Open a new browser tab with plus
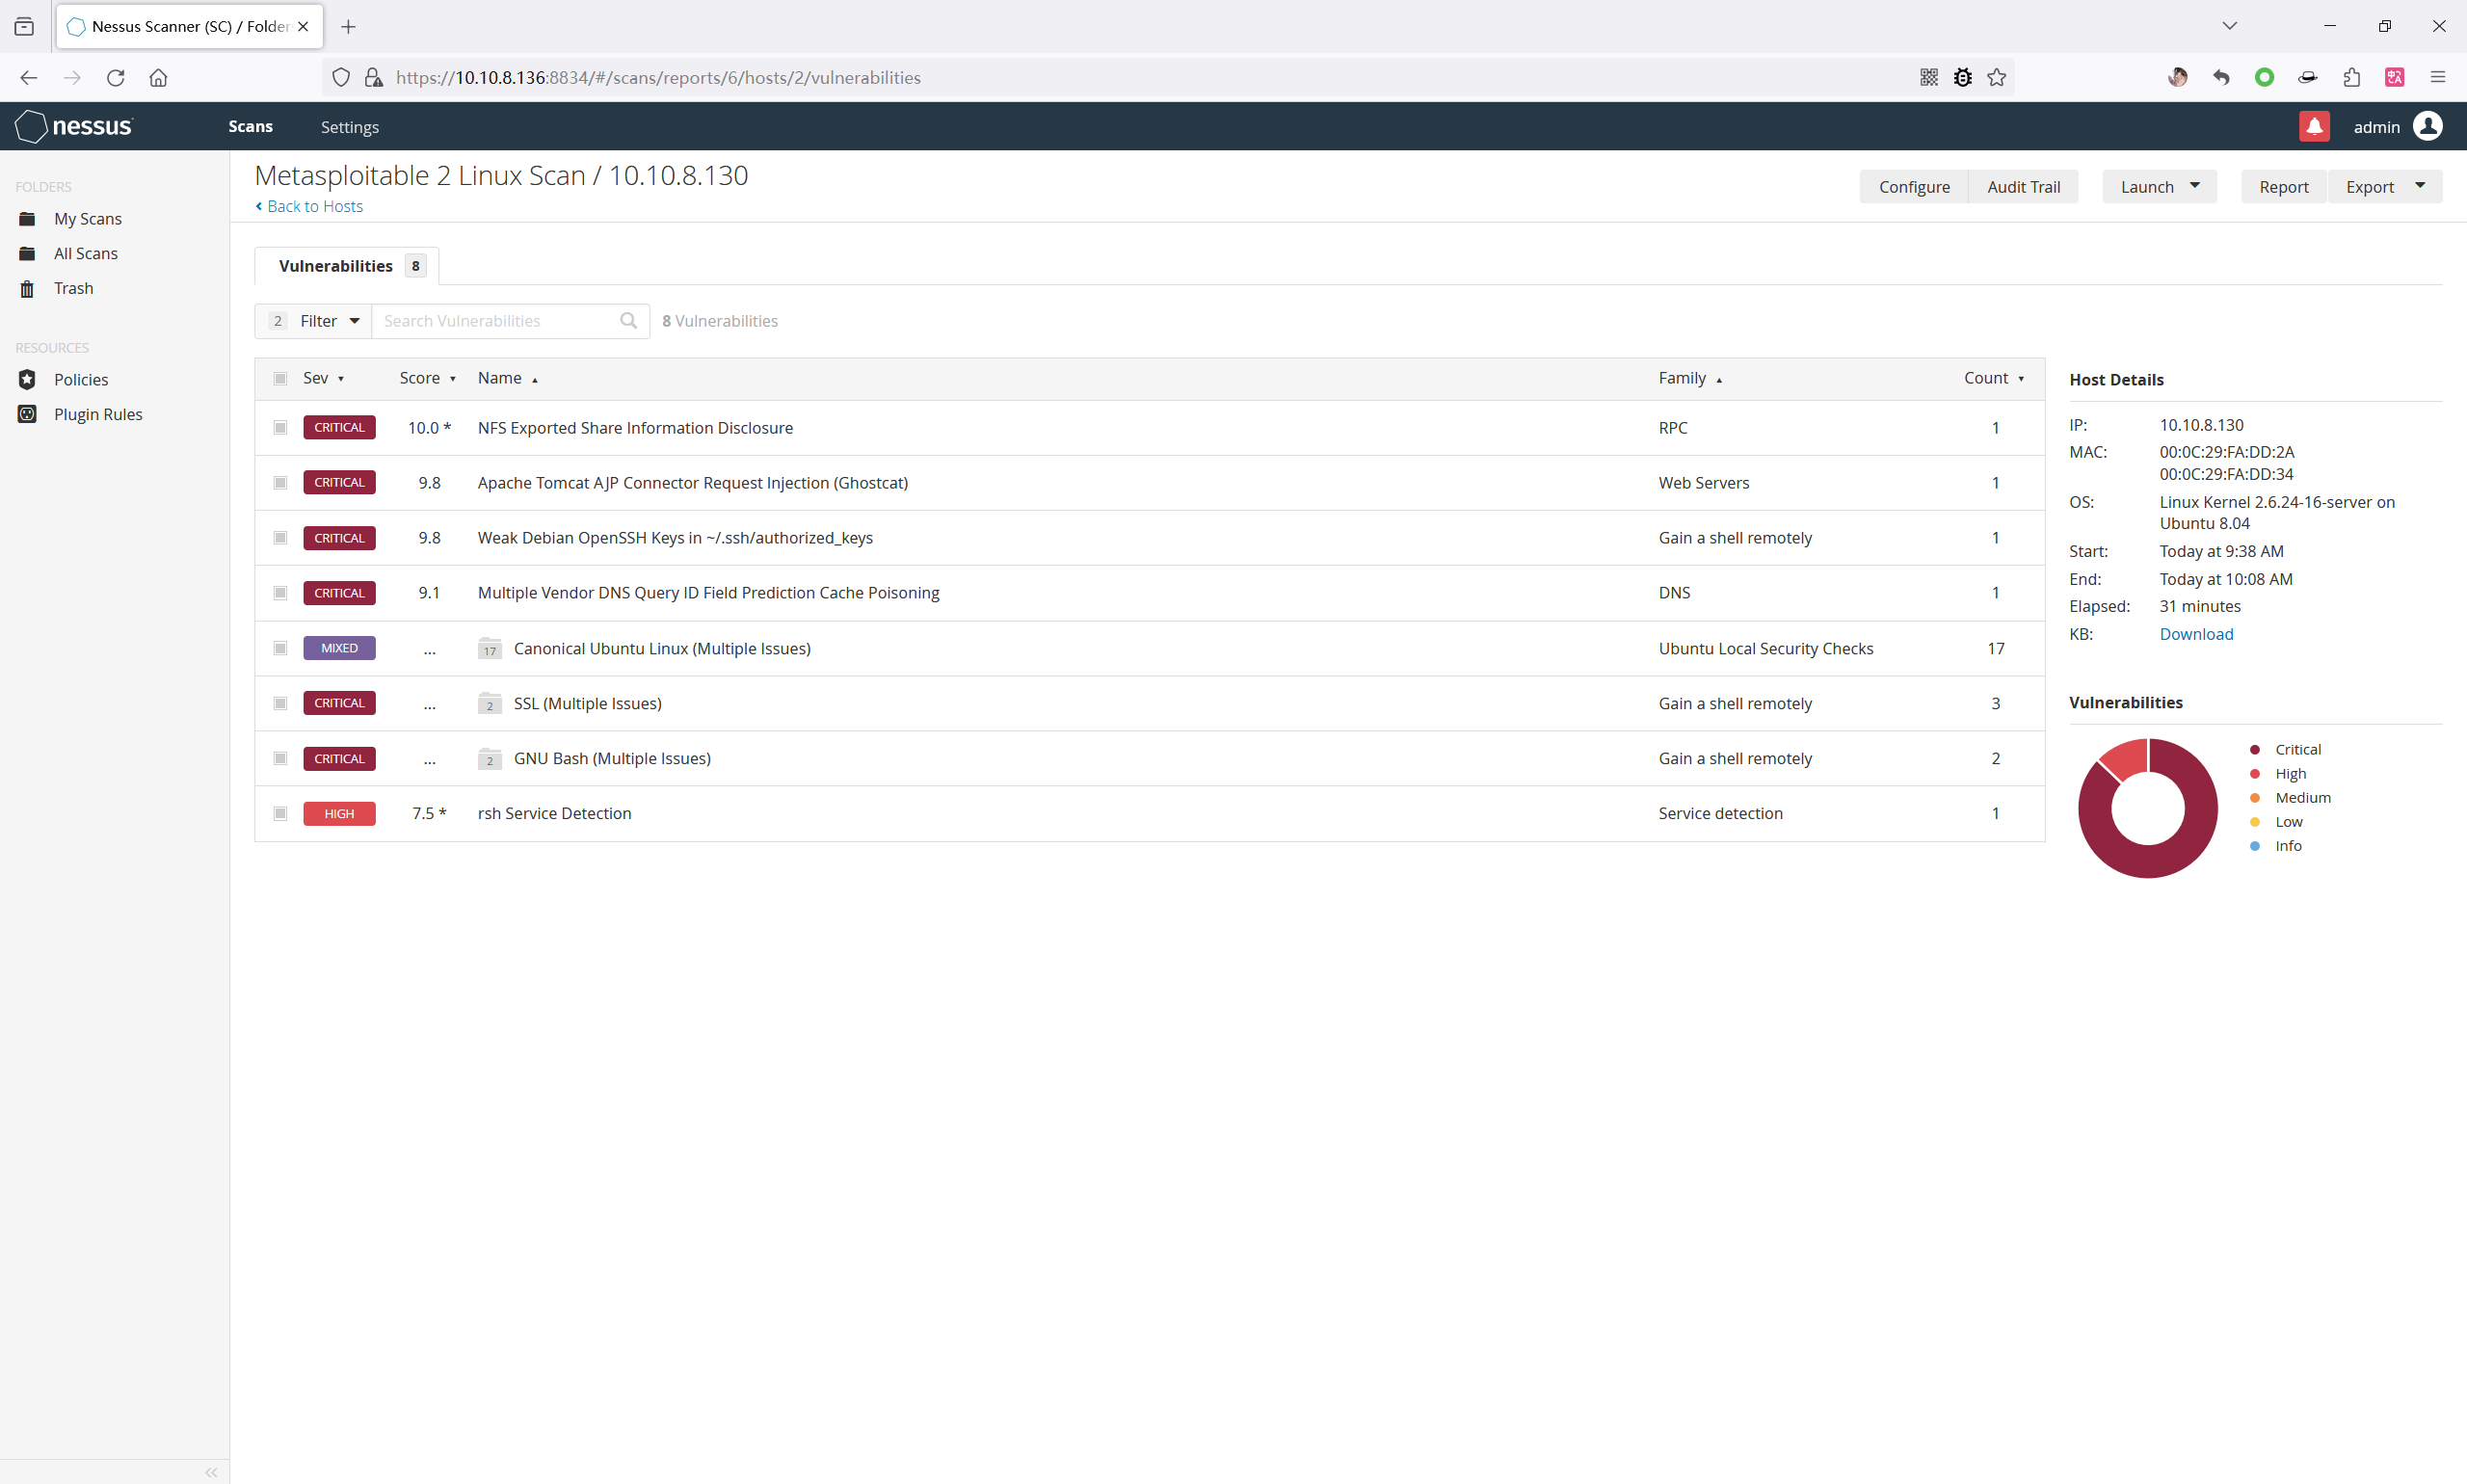The height and width of the screenshot is (1484, 2467). (x=348, y=27)
